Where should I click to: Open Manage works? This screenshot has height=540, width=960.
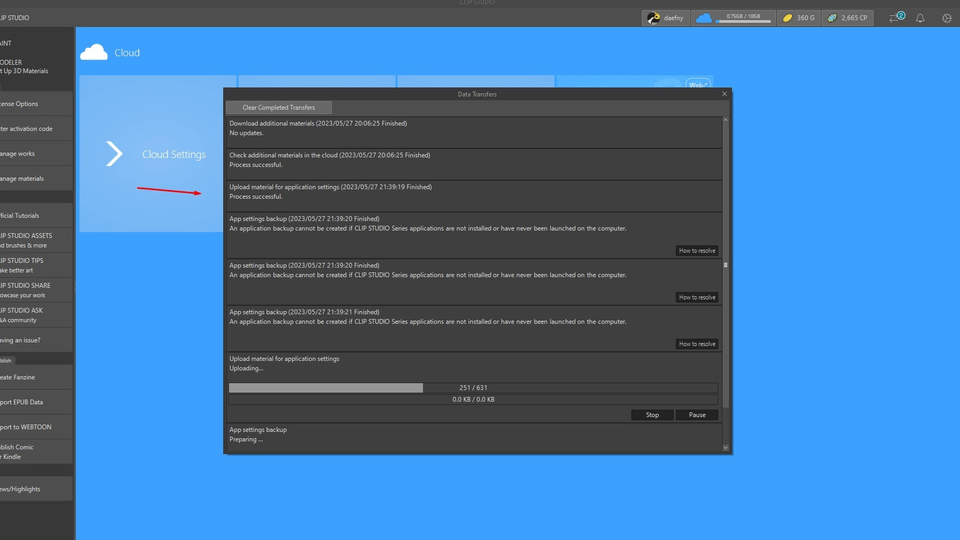36,154
